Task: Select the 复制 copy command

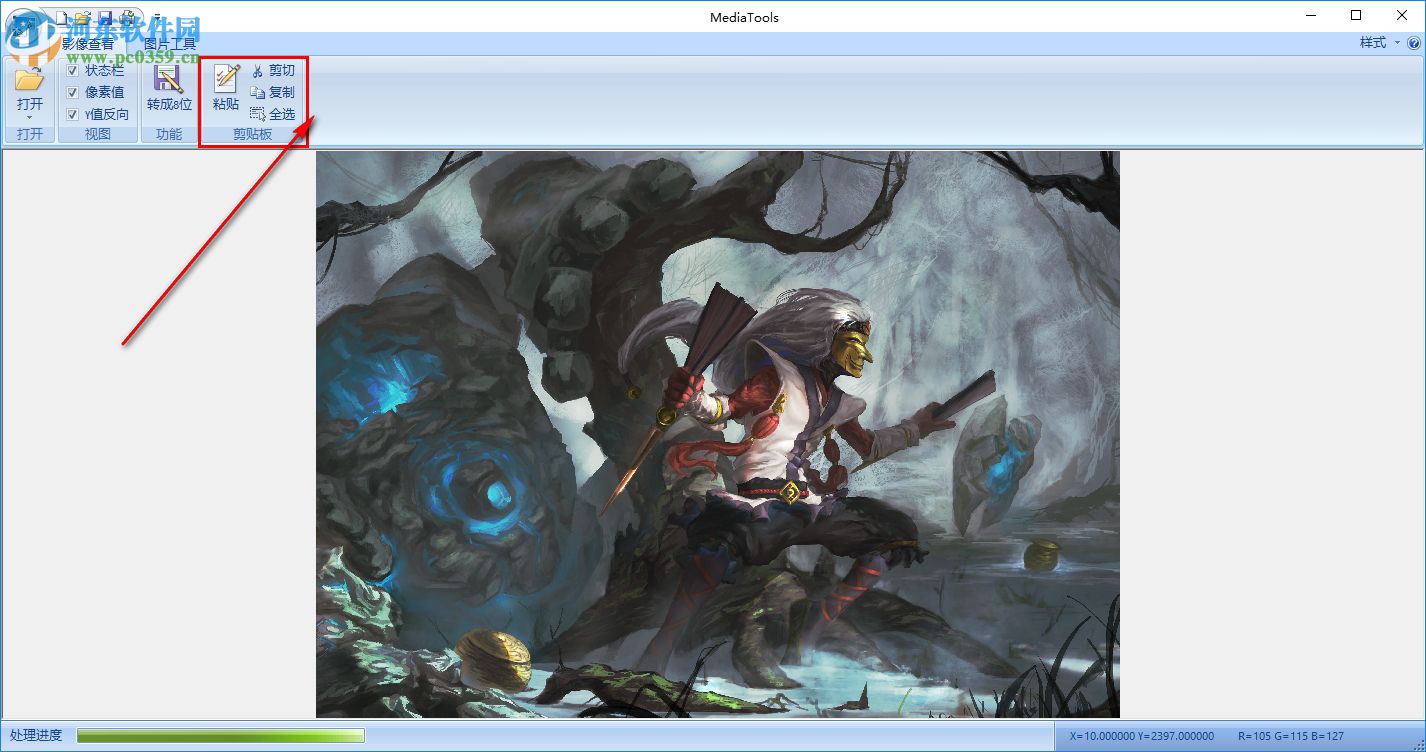Action: tap(273, 92)
